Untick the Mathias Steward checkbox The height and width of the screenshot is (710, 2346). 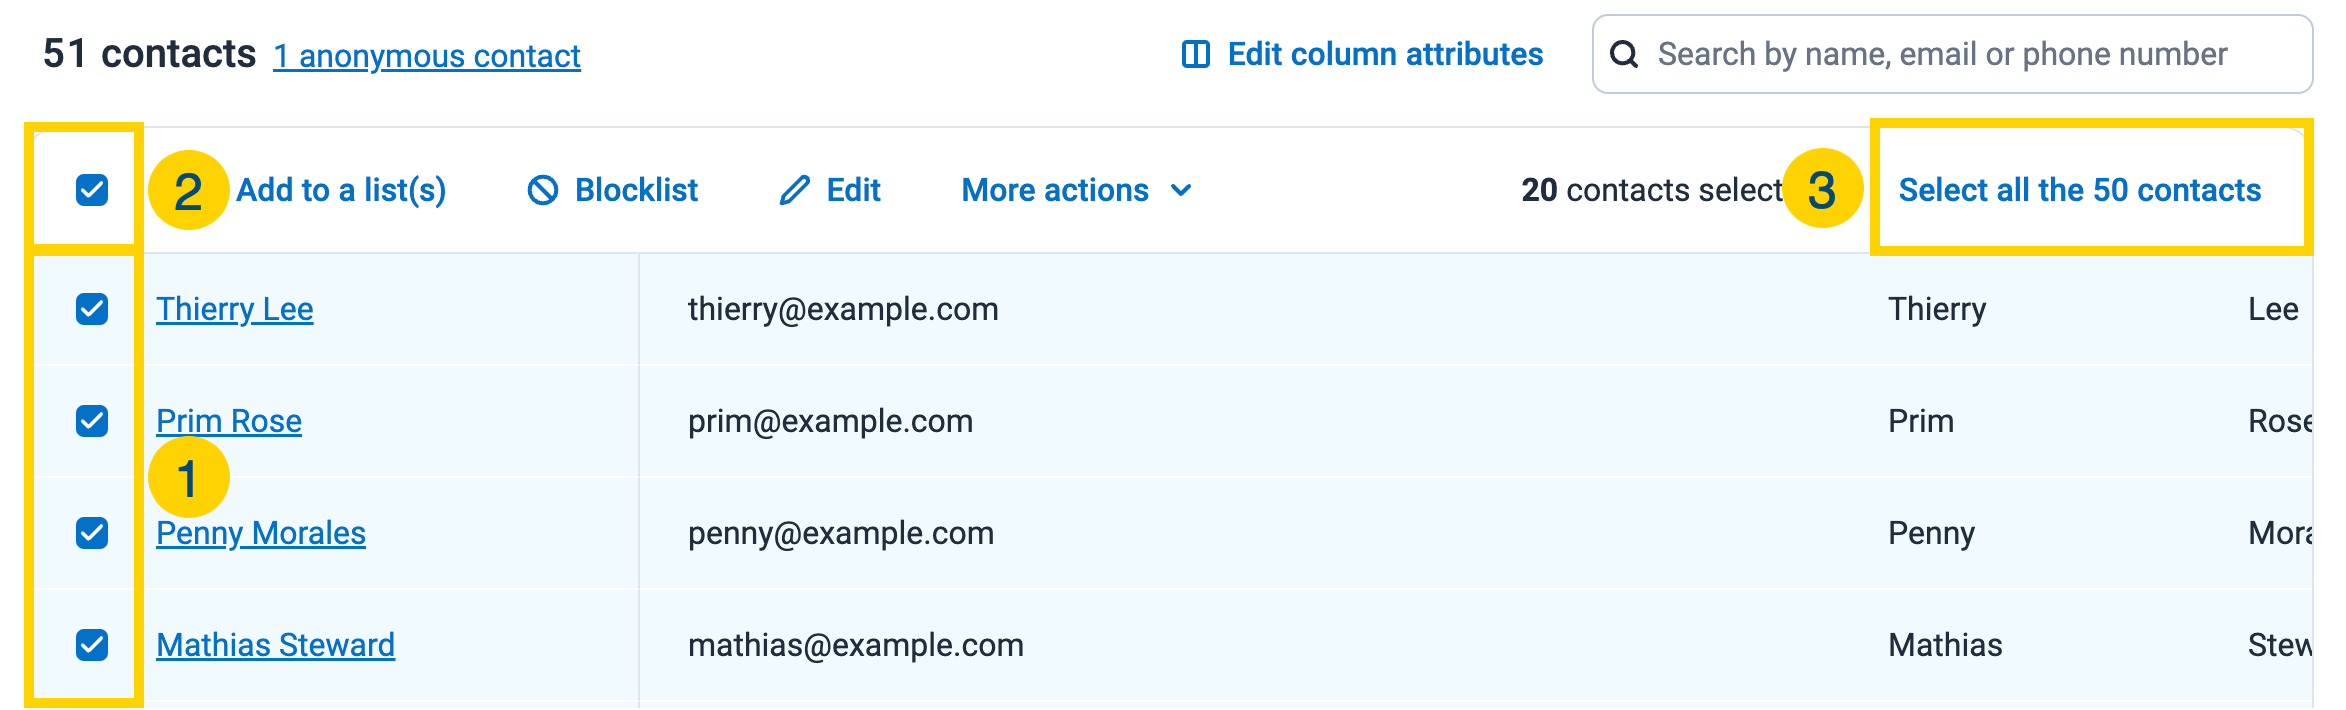[92, 645]
